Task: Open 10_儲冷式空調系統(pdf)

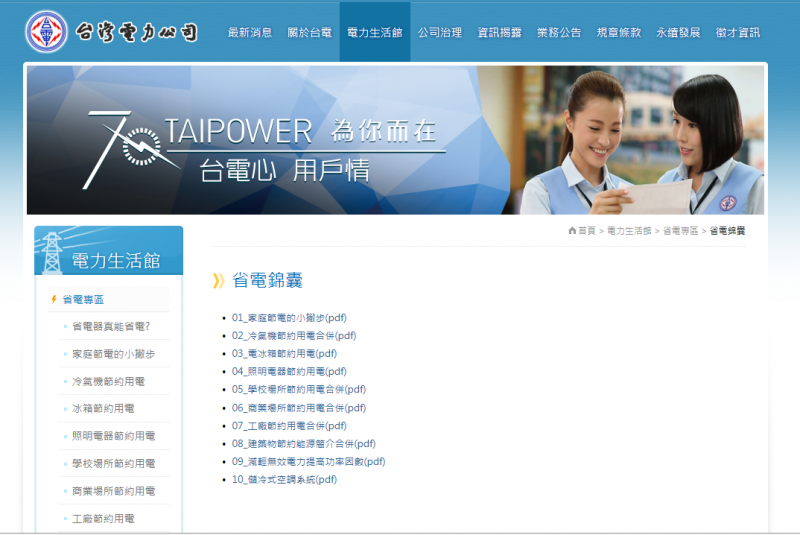Action: click(284, 479)
